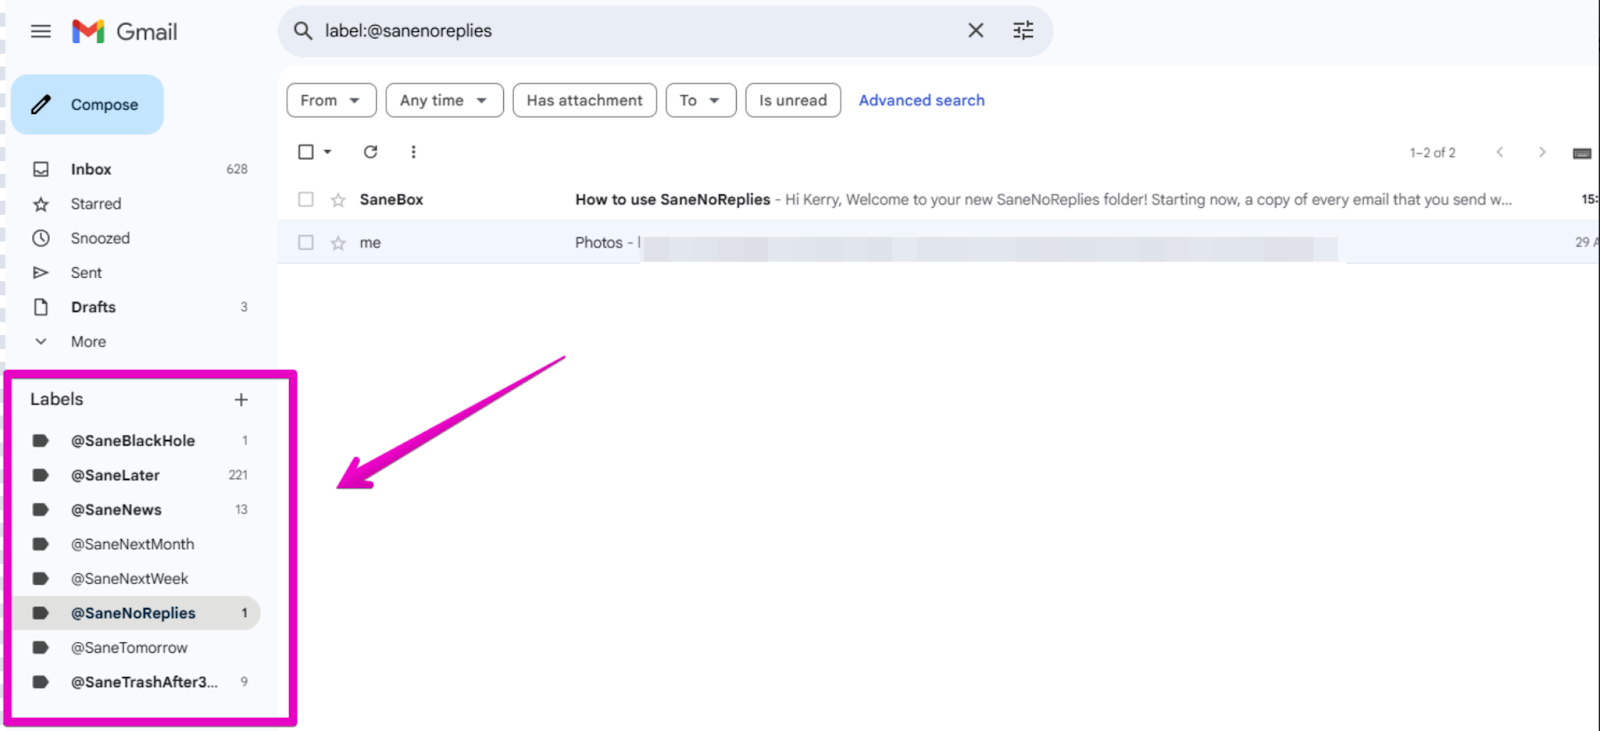
Task: Click the Inbox tray icon
Action: [41, 169]
